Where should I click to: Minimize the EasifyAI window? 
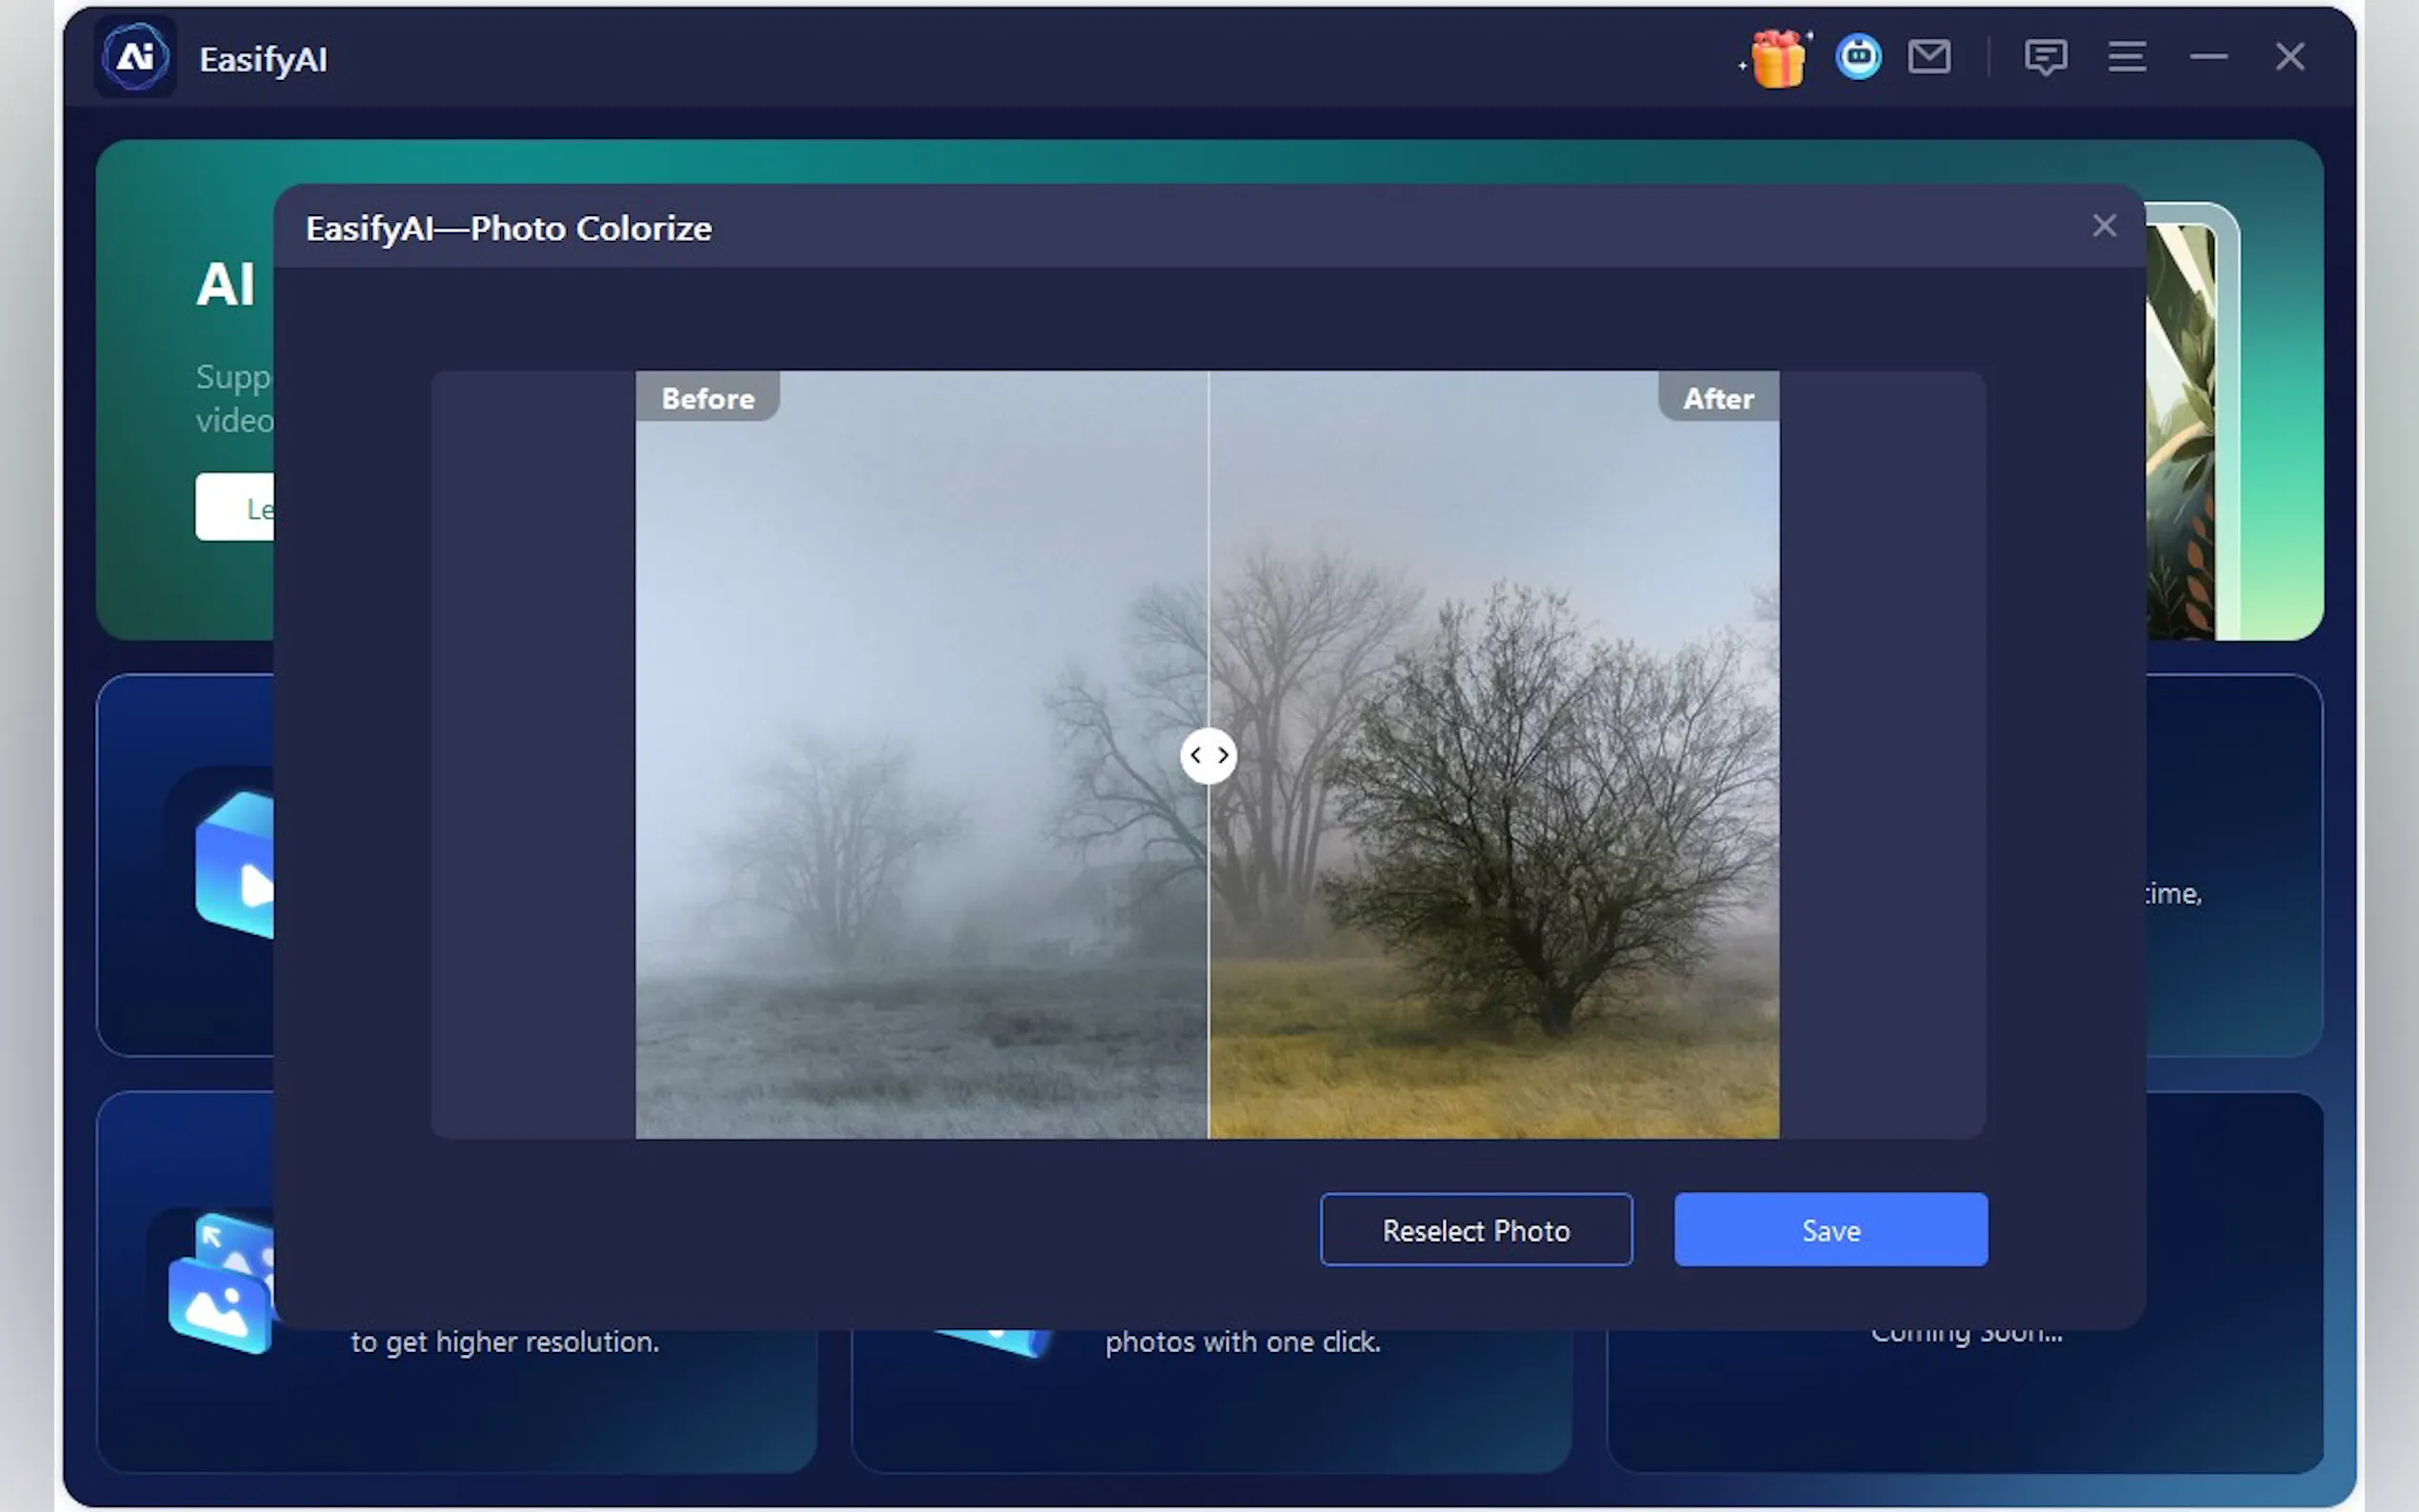[2208, 57]
